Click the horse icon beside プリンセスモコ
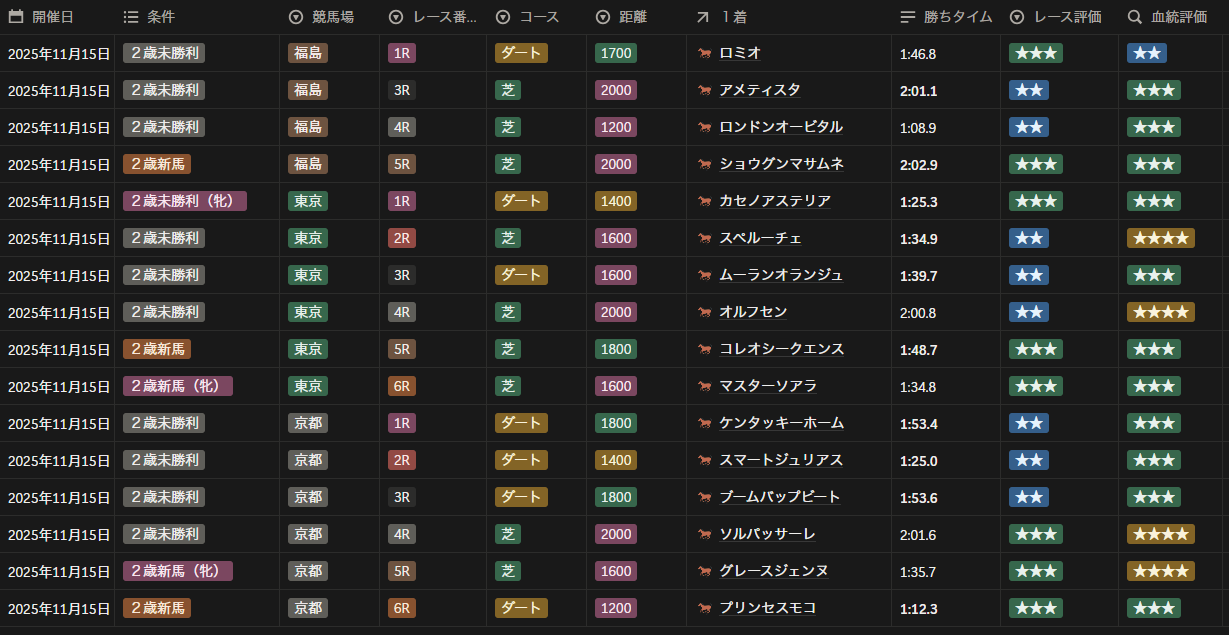The image size is (1229, 635). 705,609
